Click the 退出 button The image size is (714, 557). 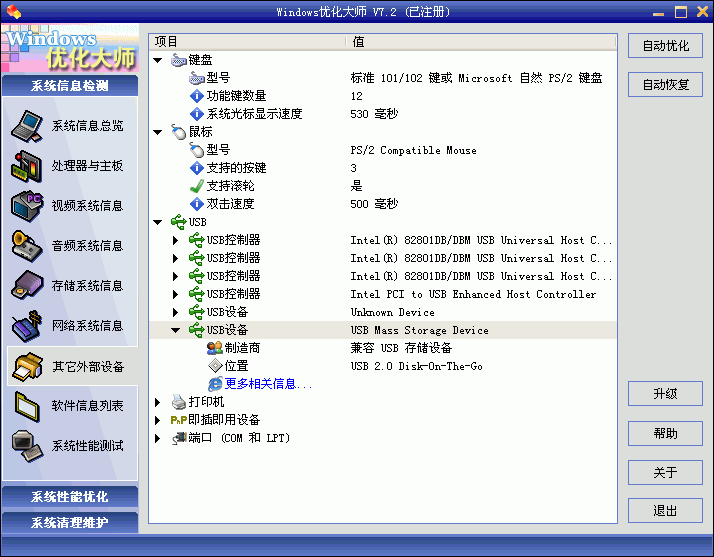click(x=665, y=511)
